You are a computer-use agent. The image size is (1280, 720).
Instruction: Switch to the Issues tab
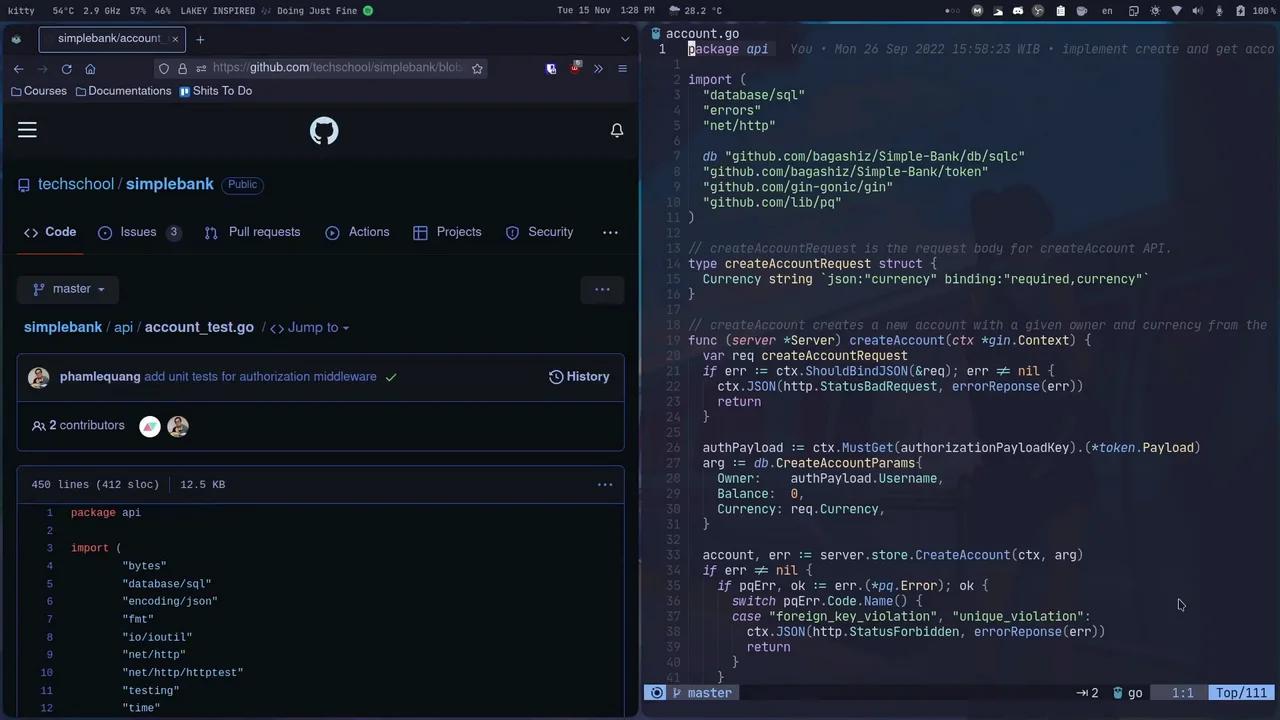pos(138,231)
